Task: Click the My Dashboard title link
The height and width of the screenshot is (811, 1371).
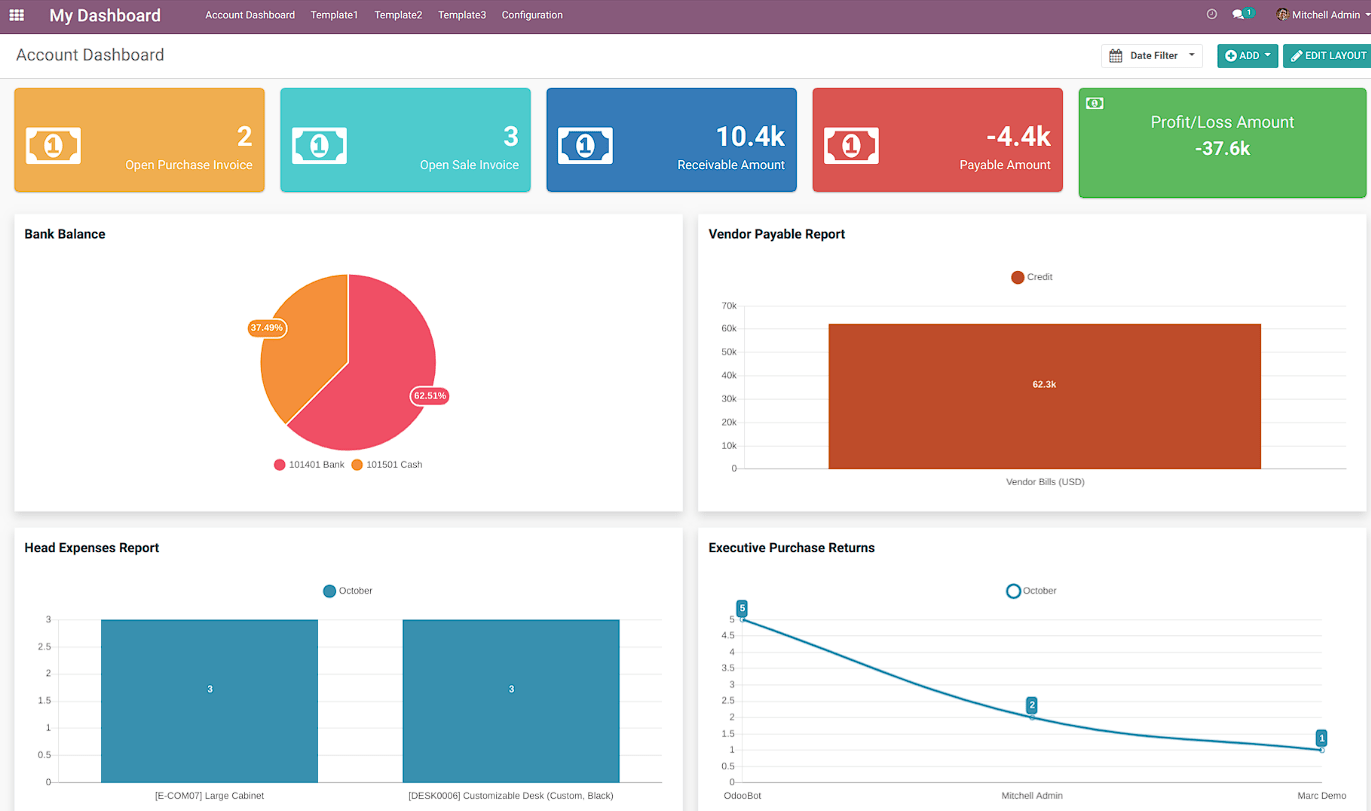Action: click(x=105, y=15)
